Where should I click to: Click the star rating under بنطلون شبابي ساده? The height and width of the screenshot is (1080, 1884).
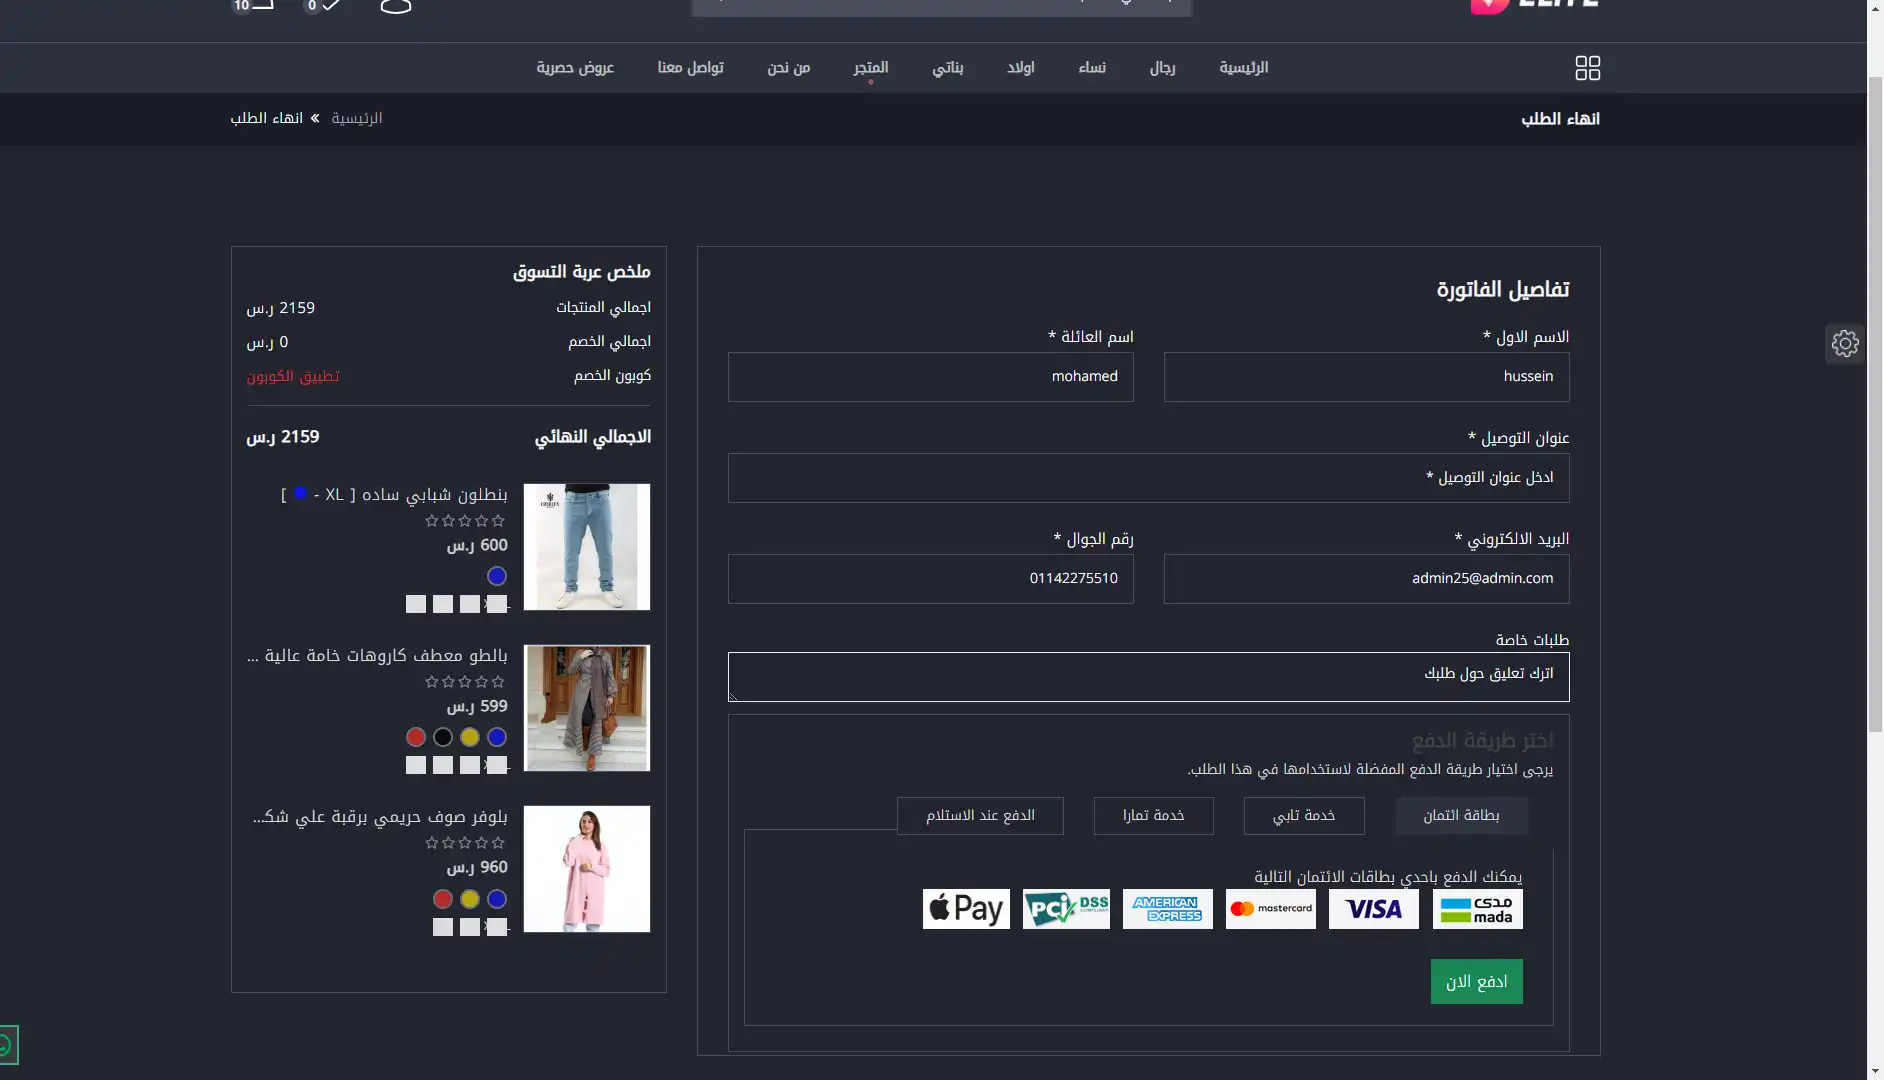(465, 521)
